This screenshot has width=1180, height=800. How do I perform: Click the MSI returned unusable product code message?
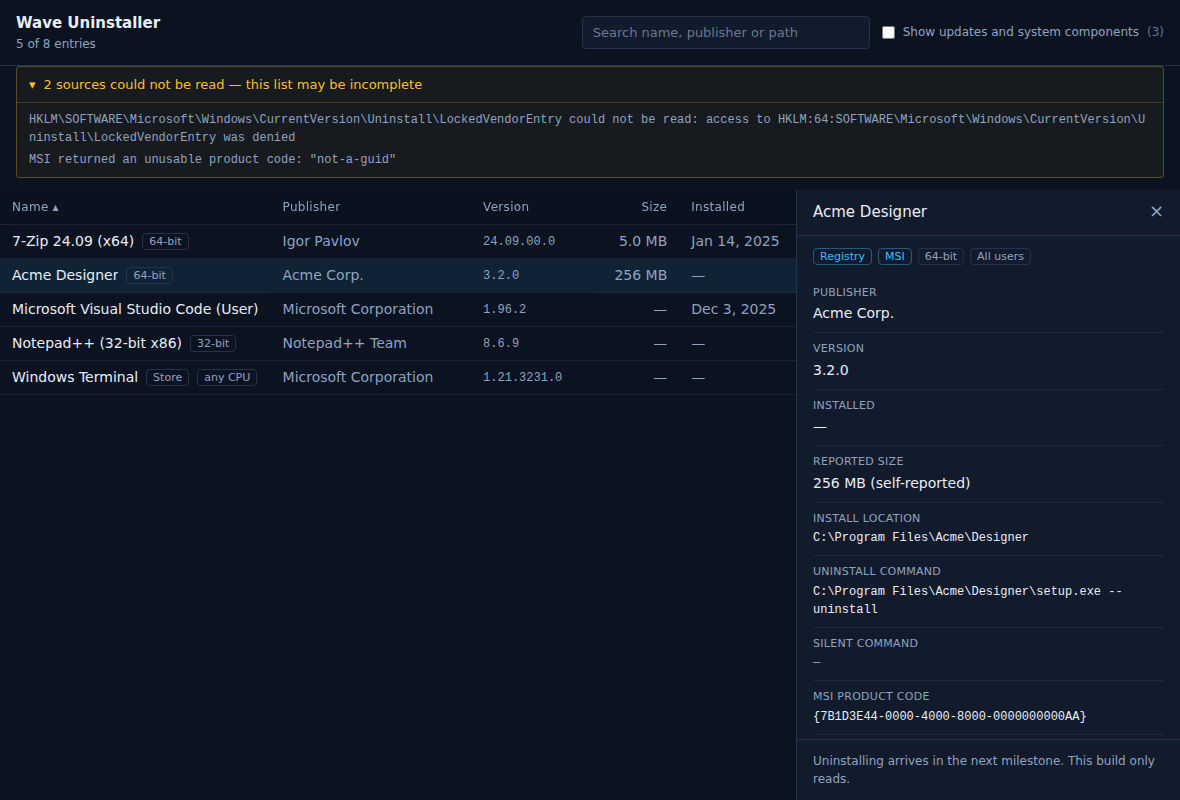pyautogui.click(x=212, y=160)
